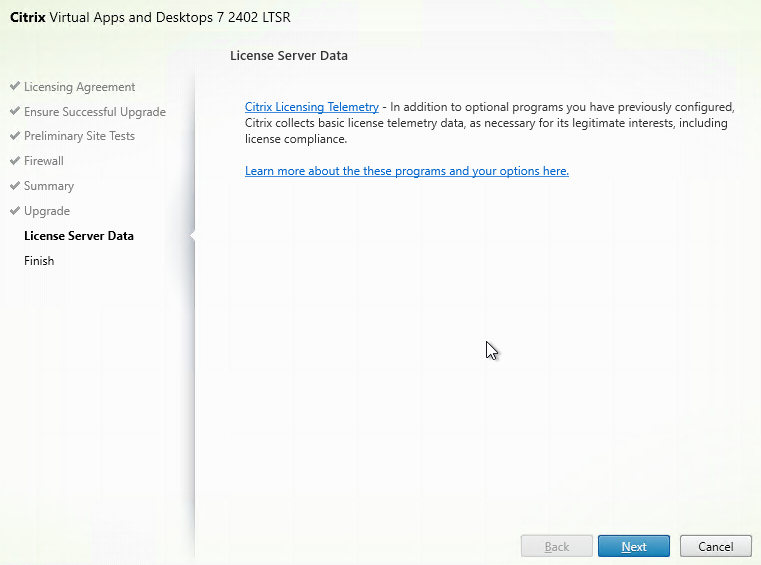Viewport: 761px width, 565px height.
Task: Click the disabled Back button
Action: [557, 546]
